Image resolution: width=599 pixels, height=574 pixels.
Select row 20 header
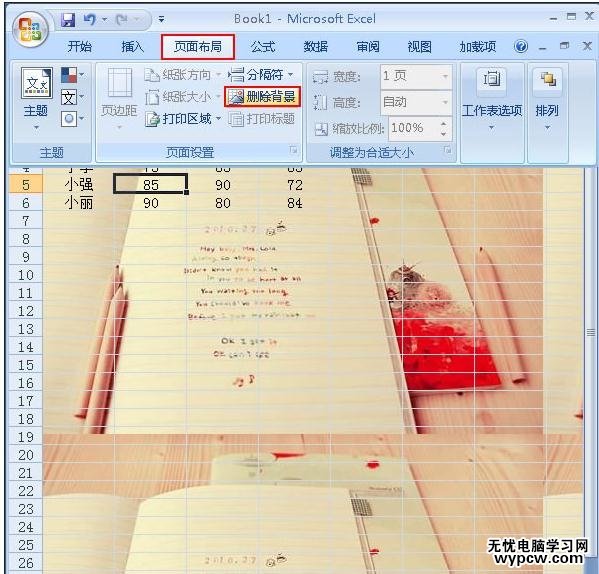(x=26, y=455)
